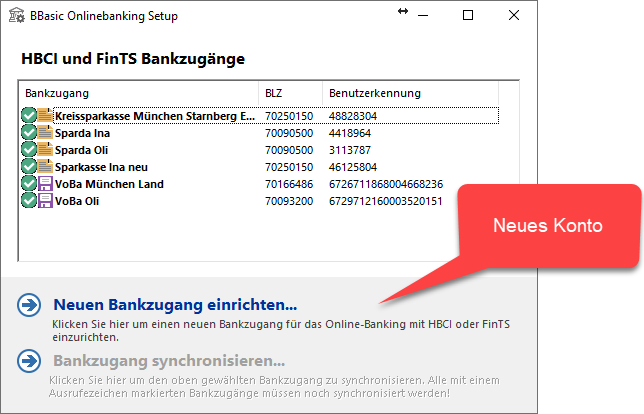This screenshot has height=414, width=644.
Task: Click the orange document icon beside Kreissparkasse München Starnberg
Action: [45, 116]
